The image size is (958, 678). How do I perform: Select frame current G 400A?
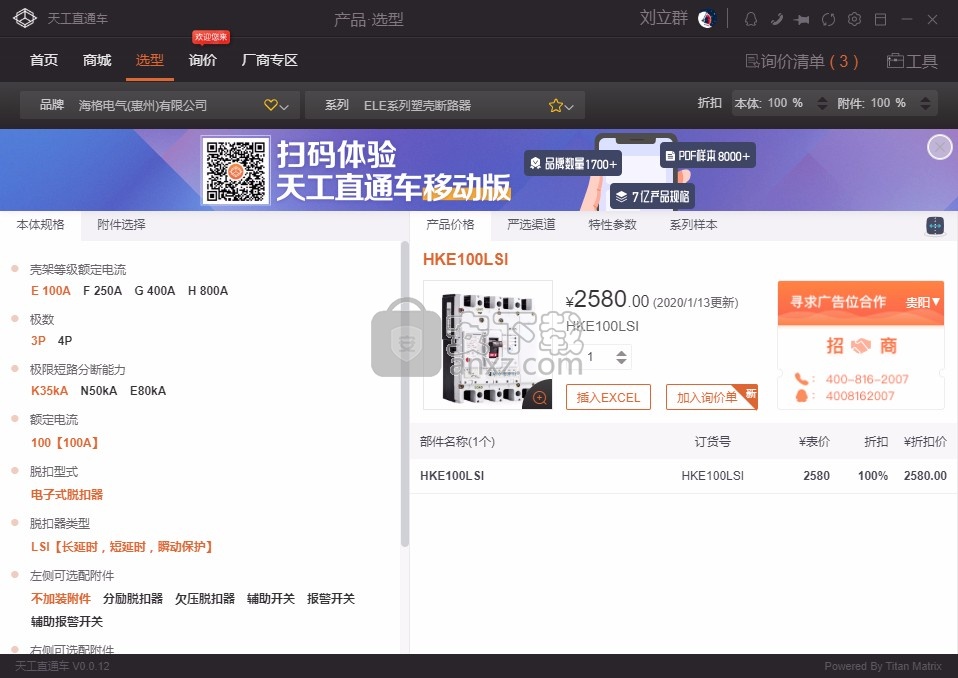tap(155, 291)
